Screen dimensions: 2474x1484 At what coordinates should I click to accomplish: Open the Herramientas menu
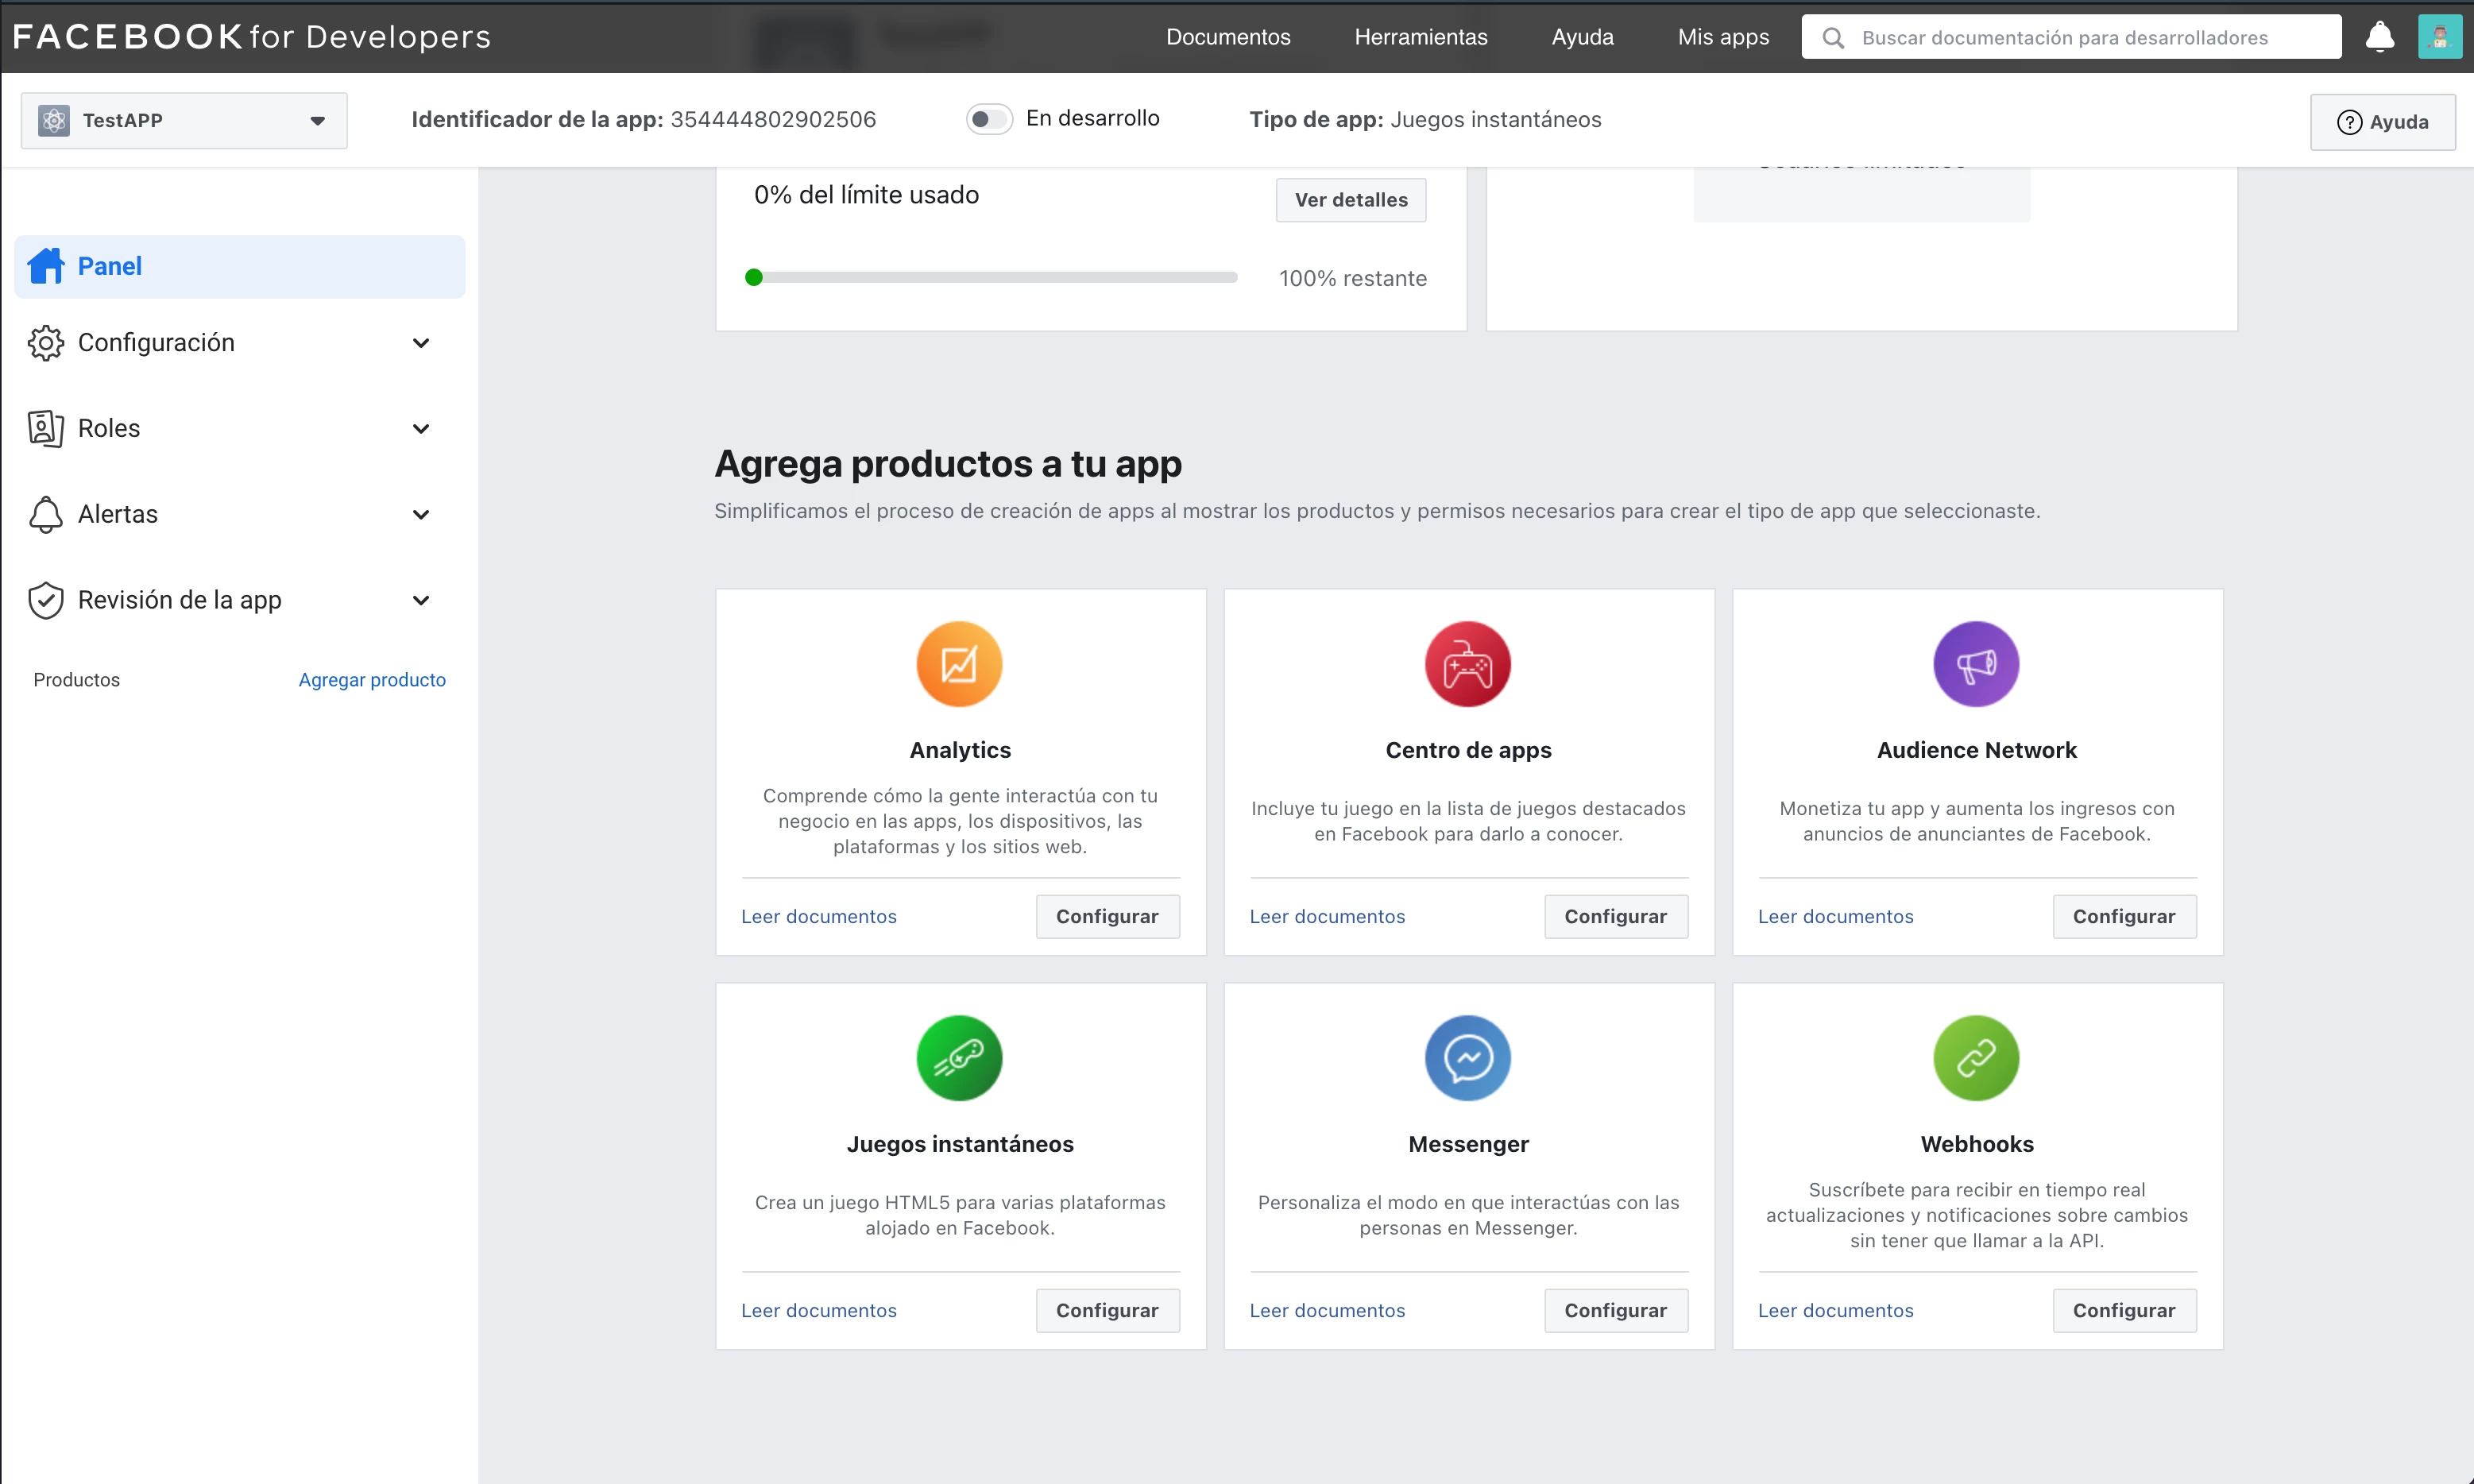pos(1420,37)
